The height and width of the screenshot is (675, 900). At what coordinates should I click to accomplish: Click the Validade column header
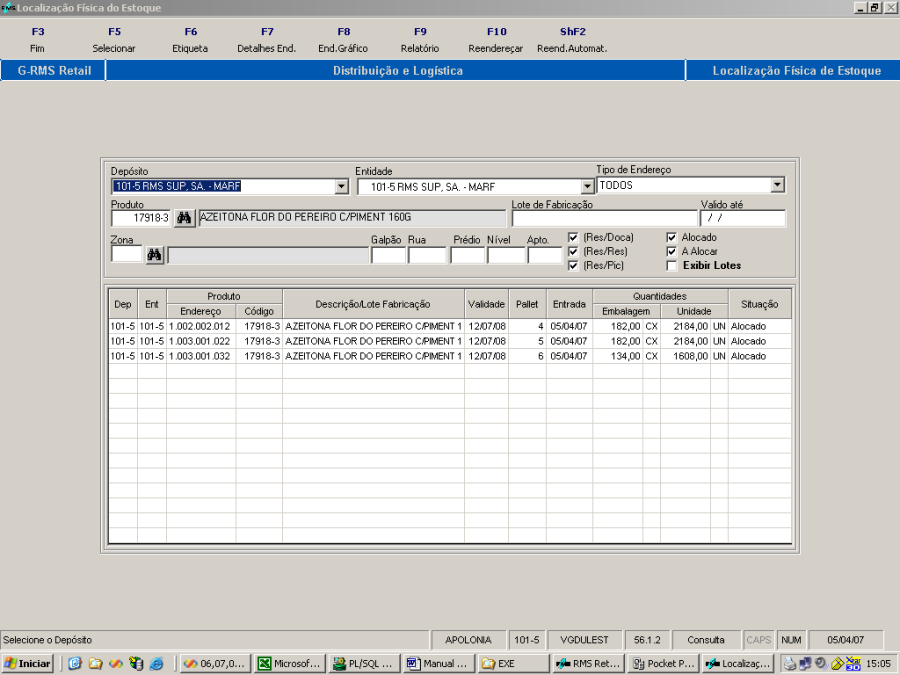click(x=486, y=304)
